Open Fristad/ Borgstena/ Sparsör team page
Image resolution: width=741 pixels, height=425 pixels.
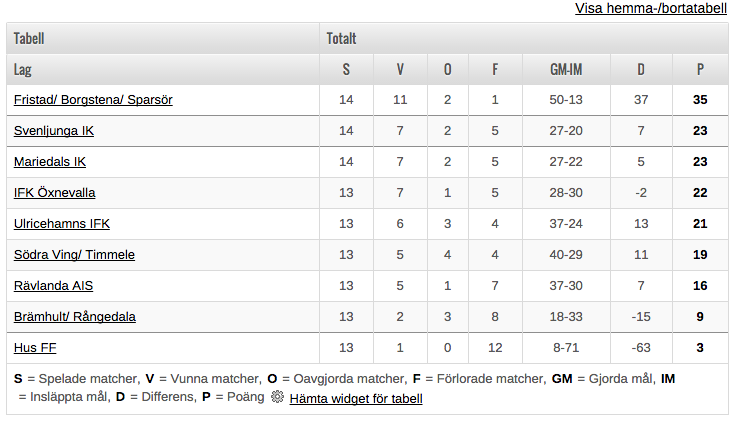click(x=93, y=100)
